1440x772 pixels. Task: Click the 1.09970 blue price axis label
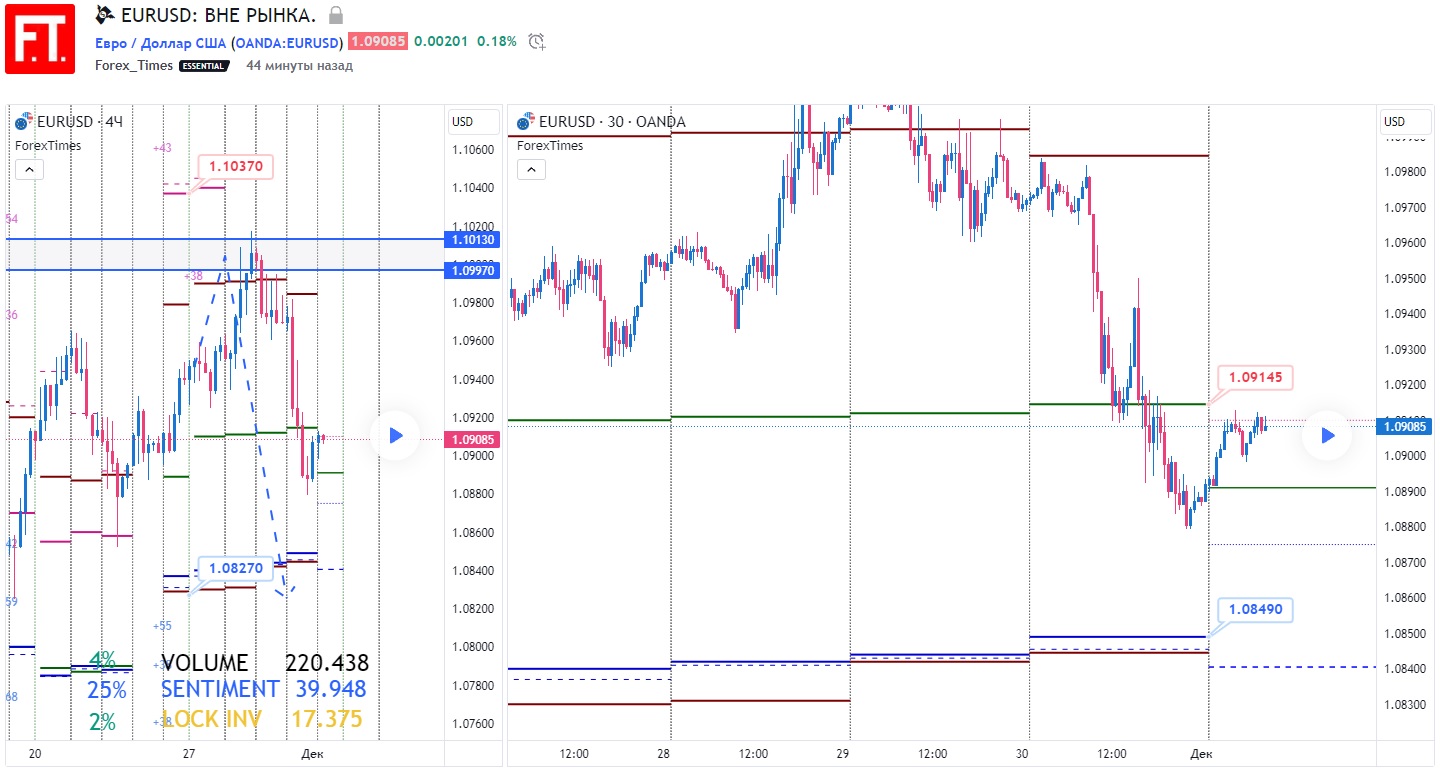(473, 270)
